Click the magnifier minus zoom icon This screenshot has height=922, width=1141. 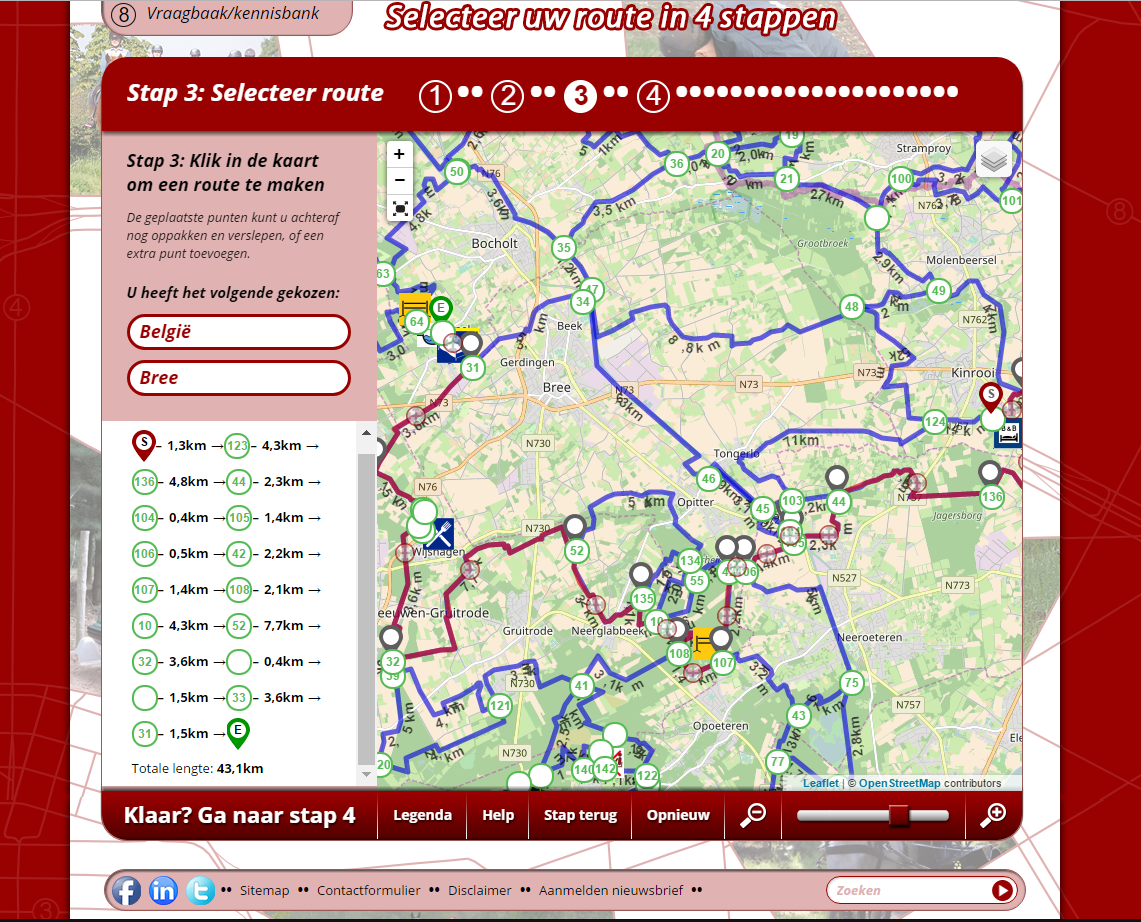pos(753,815)
